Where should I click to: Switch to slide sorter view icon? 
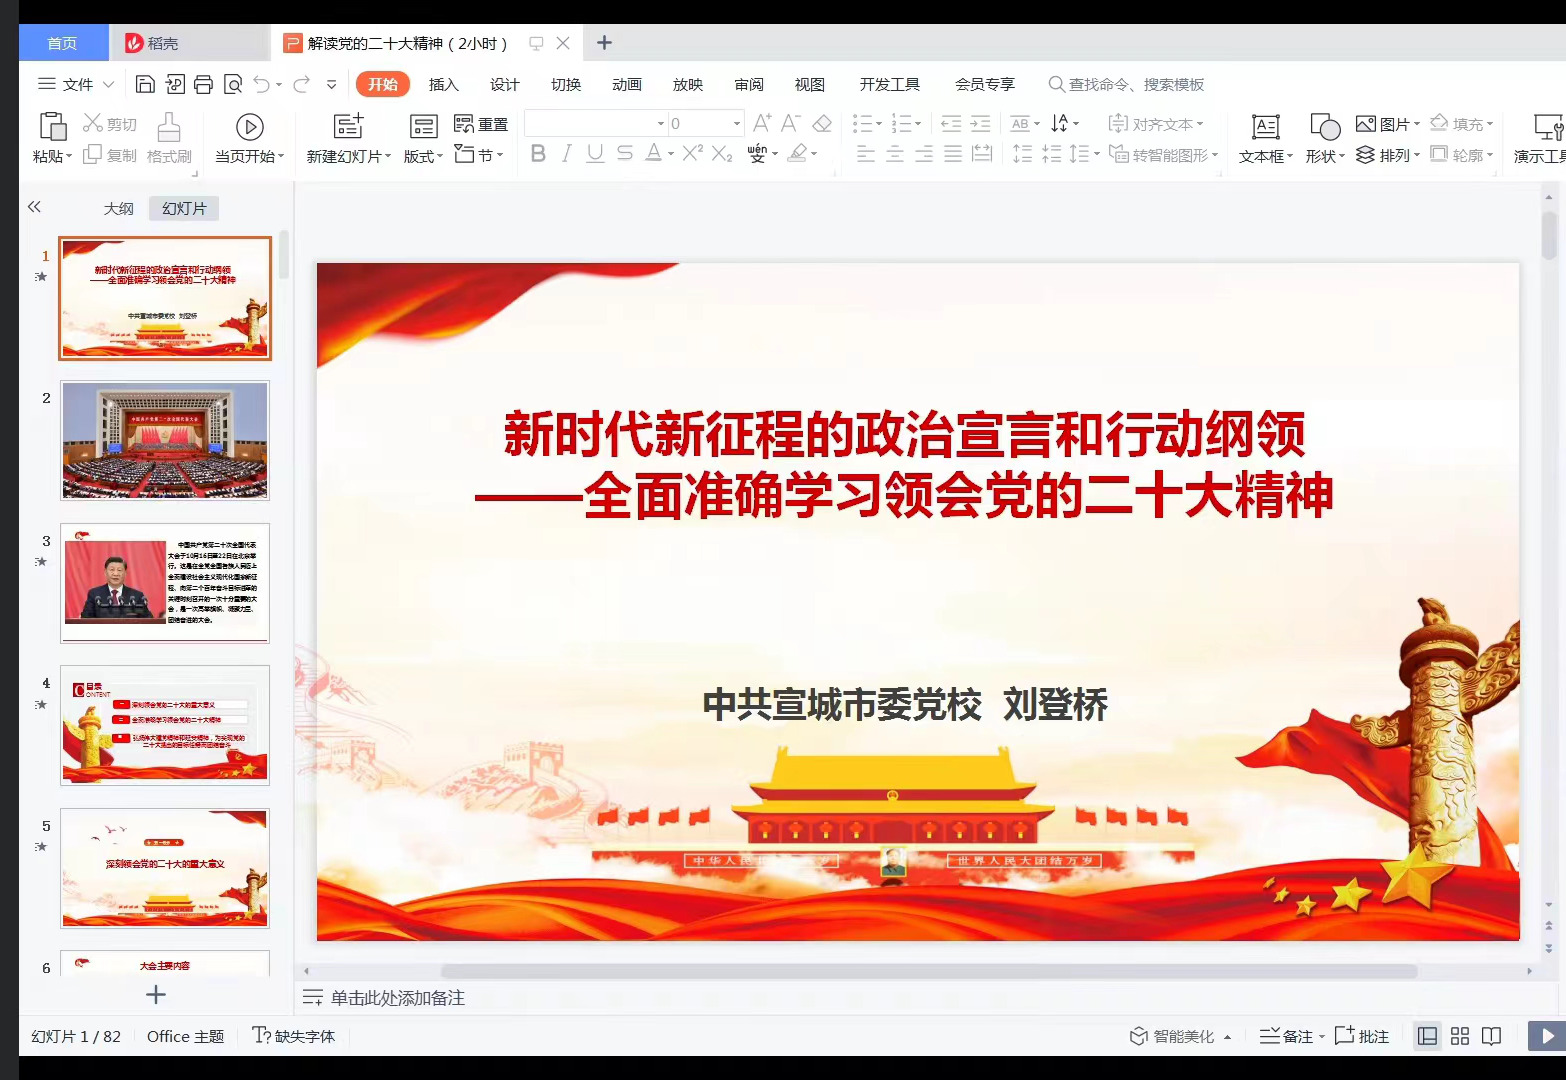tap(1460, 1036)
